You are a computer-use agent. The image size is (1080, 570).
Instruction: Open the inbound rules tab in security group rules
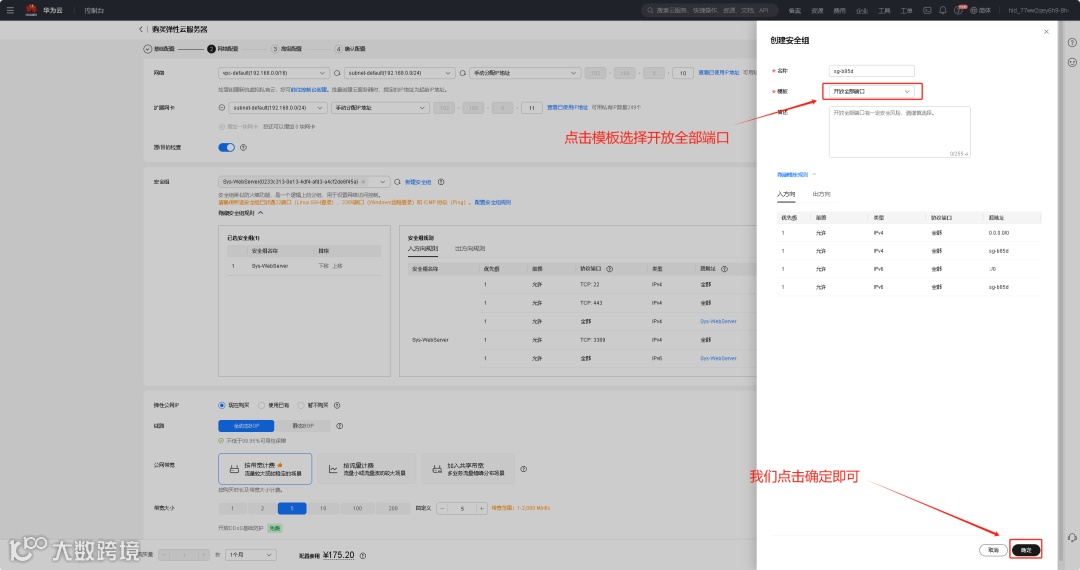coord(422,249)
